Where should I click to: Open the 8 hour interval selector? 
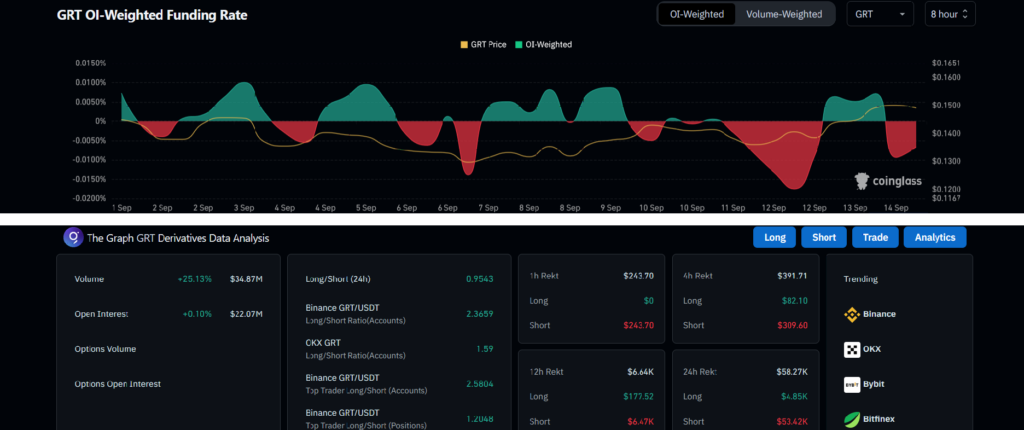coord(950,14)
